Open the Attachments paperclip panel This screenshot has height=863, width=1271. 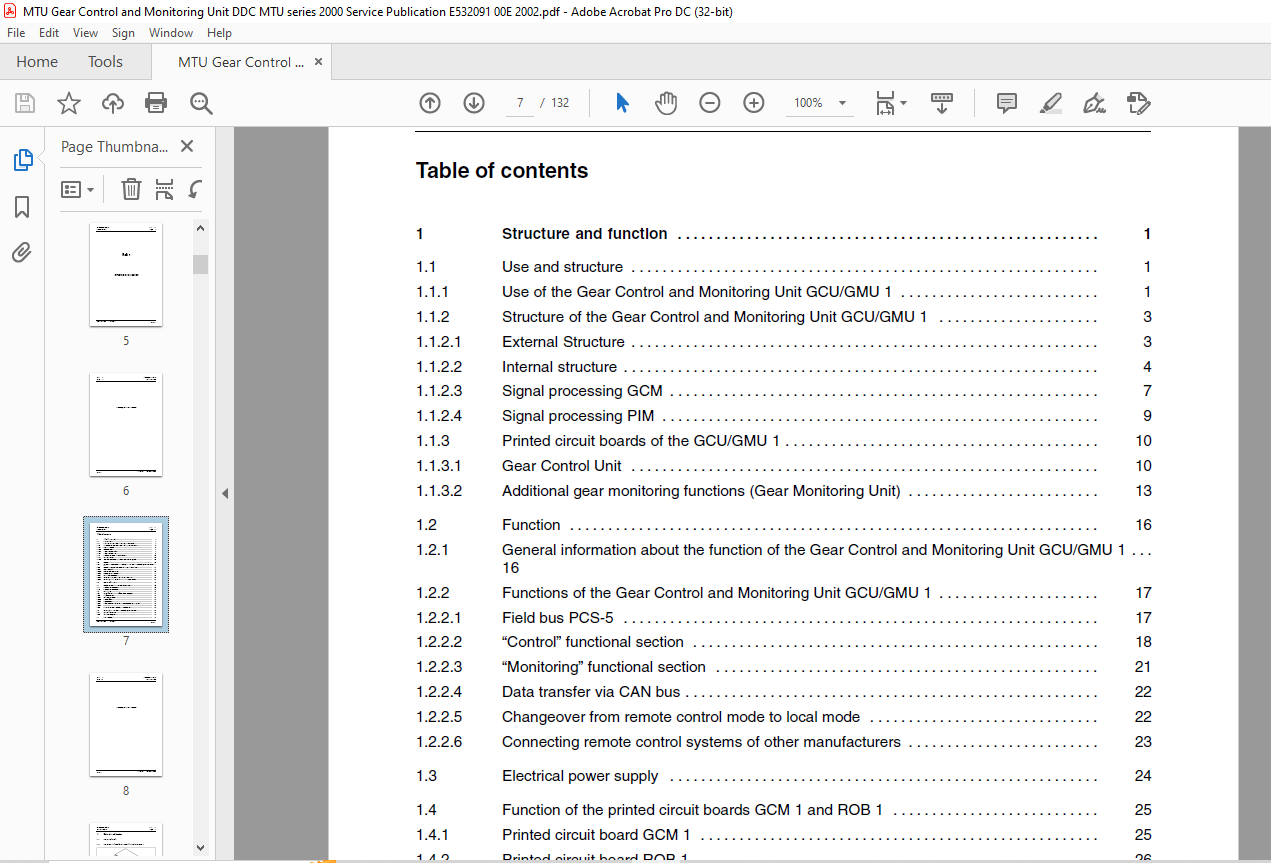(22, 252)
